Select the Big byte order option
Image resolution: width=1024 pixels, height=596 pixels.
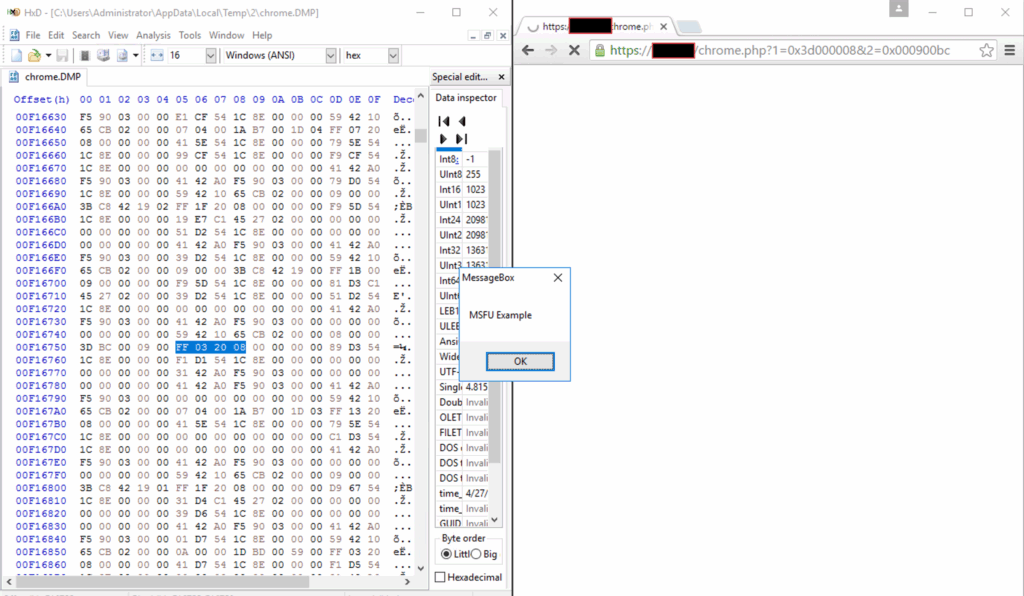pyautogui.click(x=477, y=555)
